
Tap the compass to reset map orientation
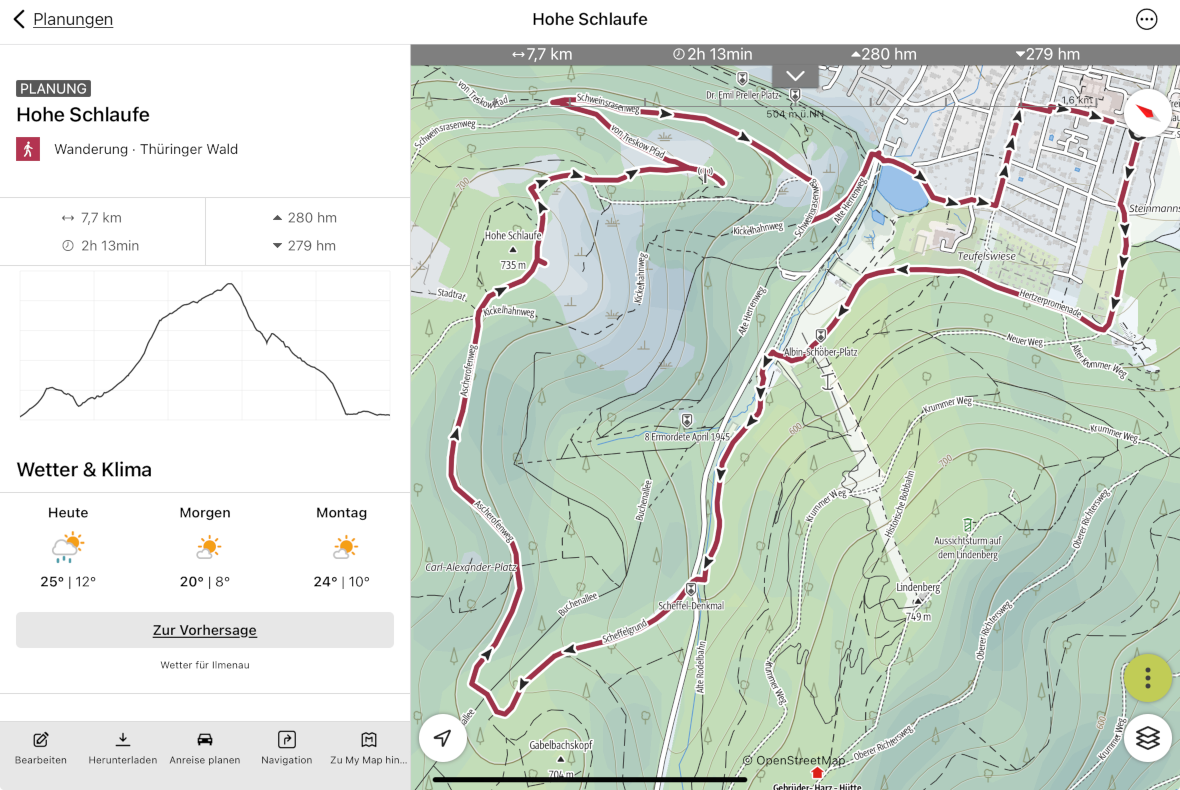[x=1147, y=112]
